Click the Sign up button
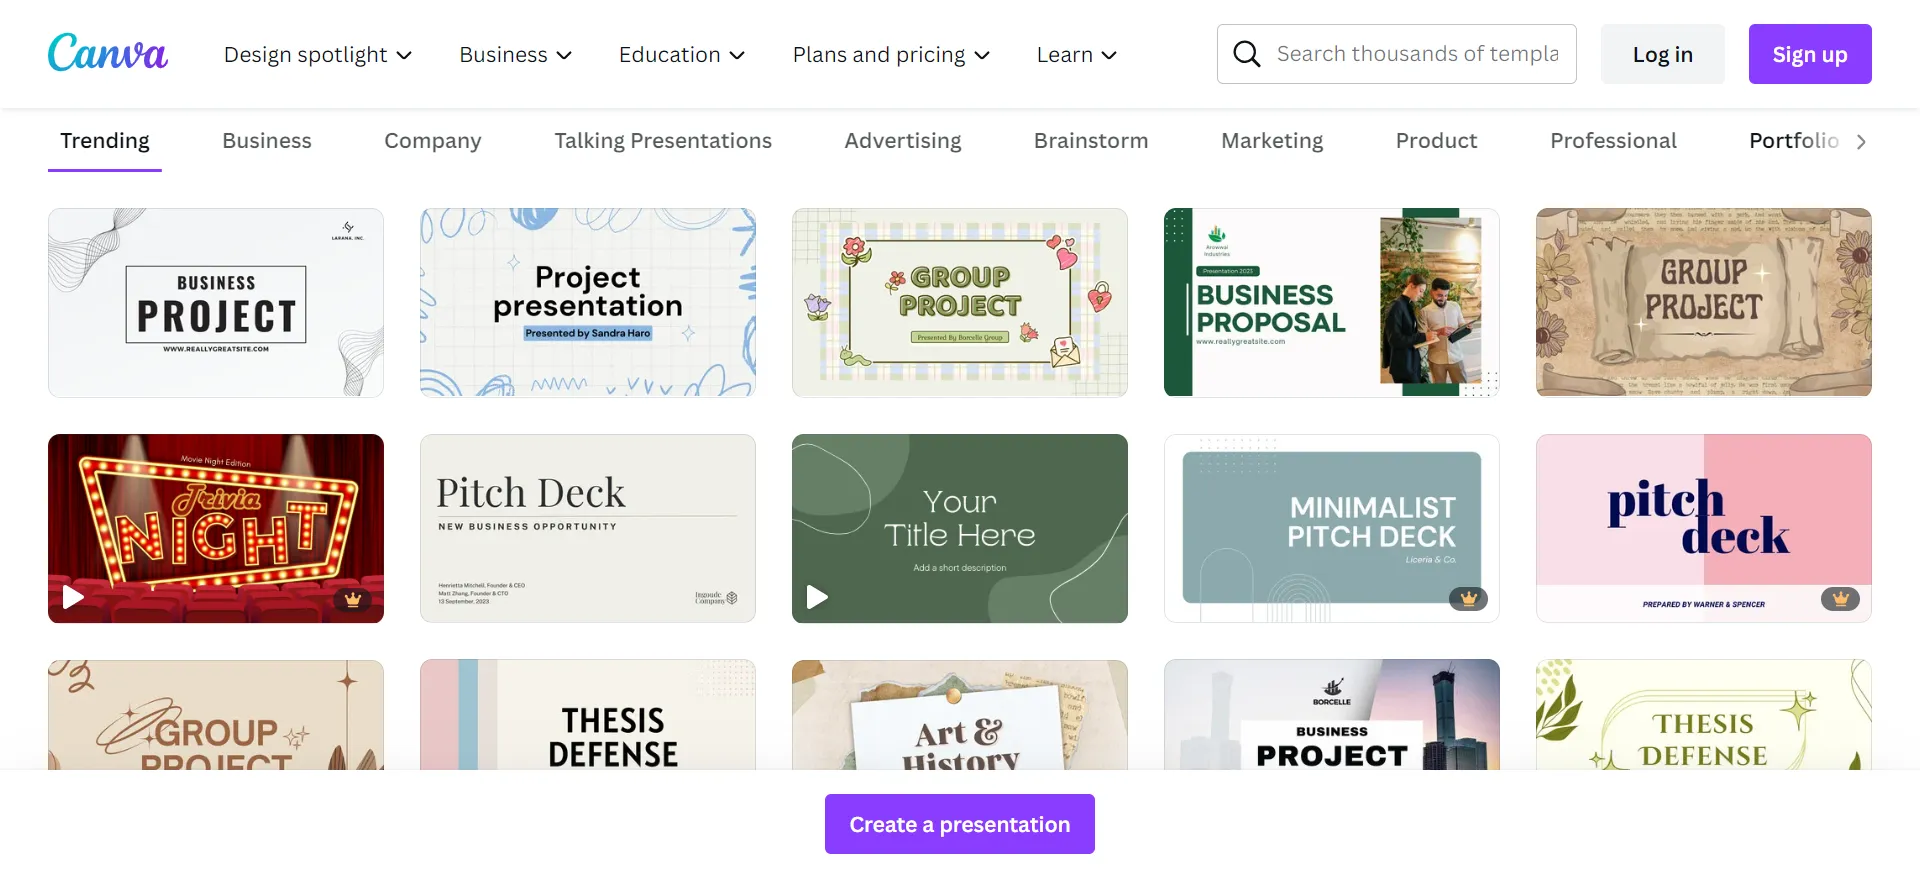Screen dimensions: 1920x878 coord(1810,54)
